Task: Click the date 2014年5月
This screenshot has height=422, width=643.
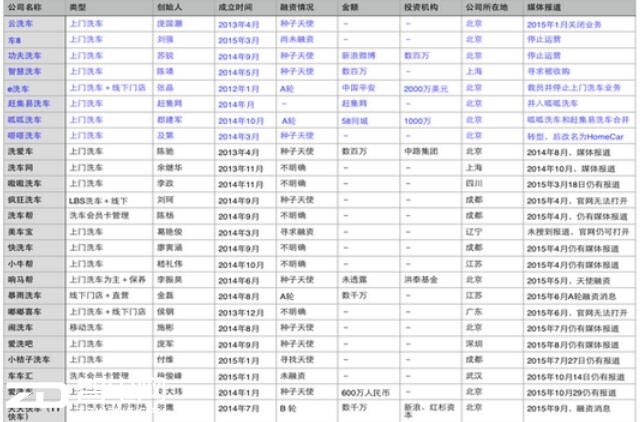Action: pos(238,72)
